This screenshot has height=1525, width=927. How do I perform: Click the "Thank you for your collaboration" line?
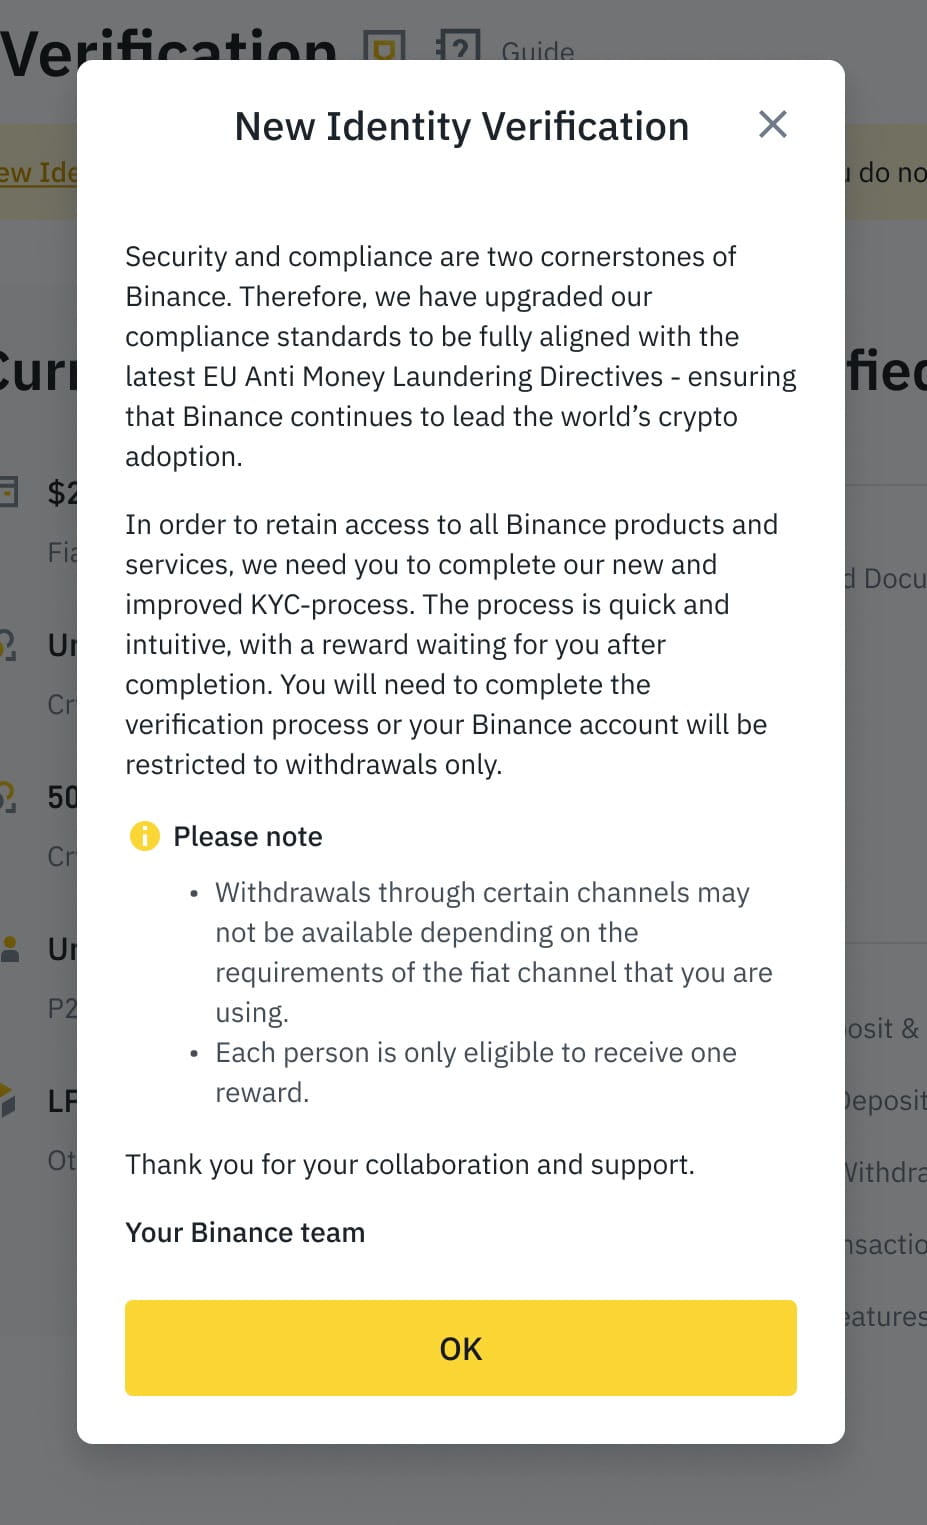coord(409,1164)
